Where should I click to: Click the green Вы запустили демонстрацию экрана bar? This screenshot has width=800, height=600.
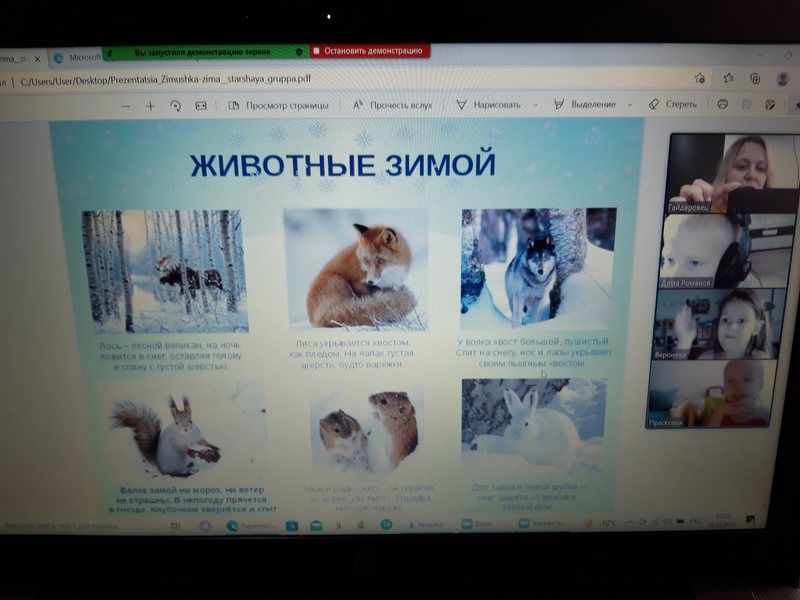pos(206,53)
